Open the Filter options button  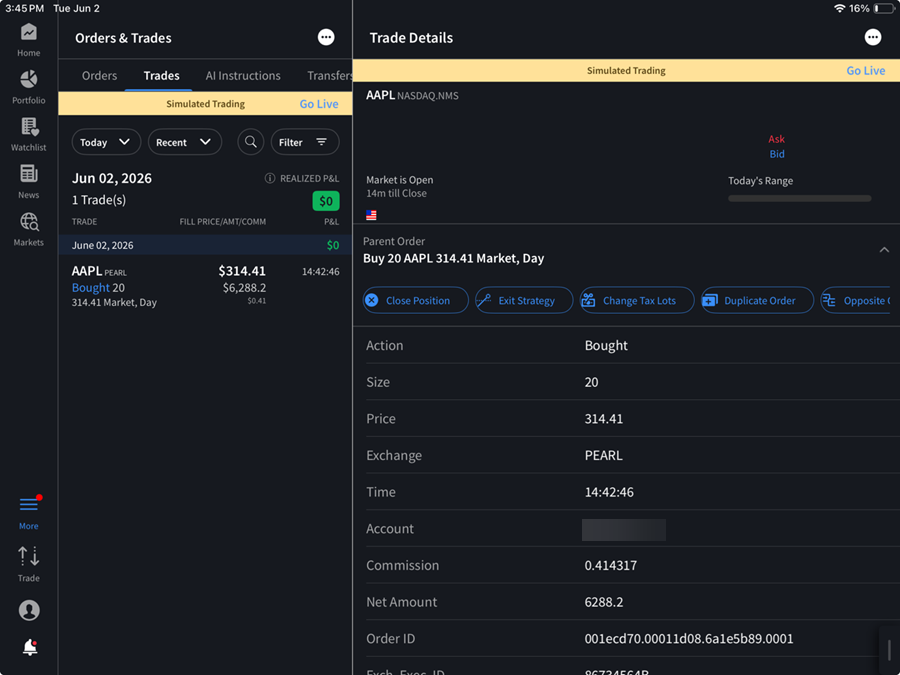(305, 142)
